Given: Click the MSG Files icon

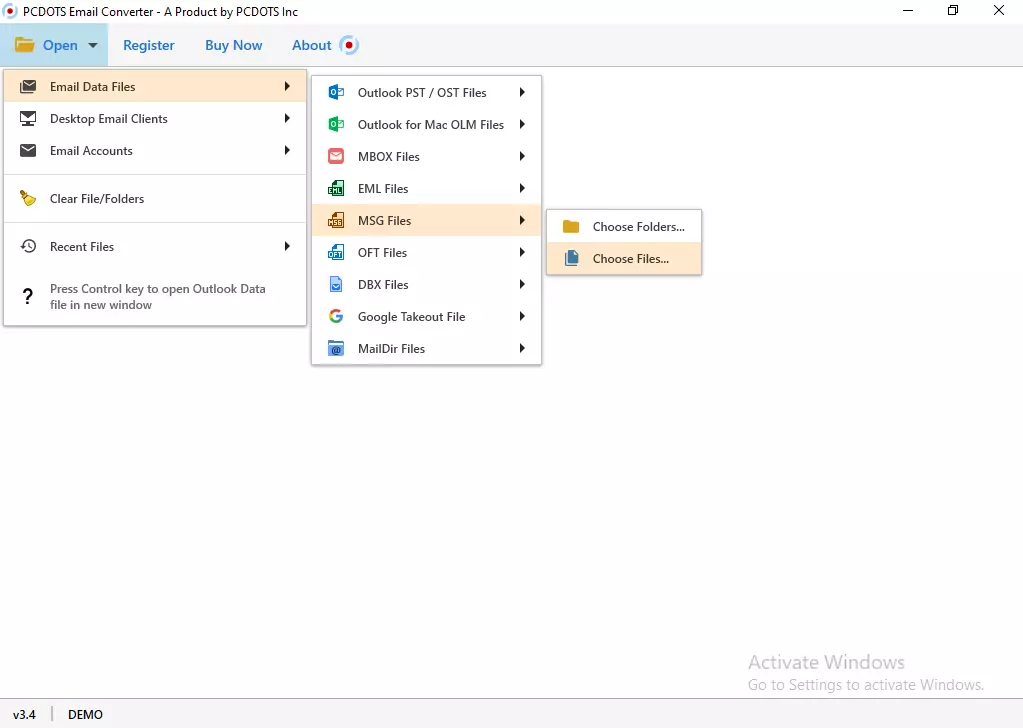Looking at the screenshot, I should pos(336,220).
